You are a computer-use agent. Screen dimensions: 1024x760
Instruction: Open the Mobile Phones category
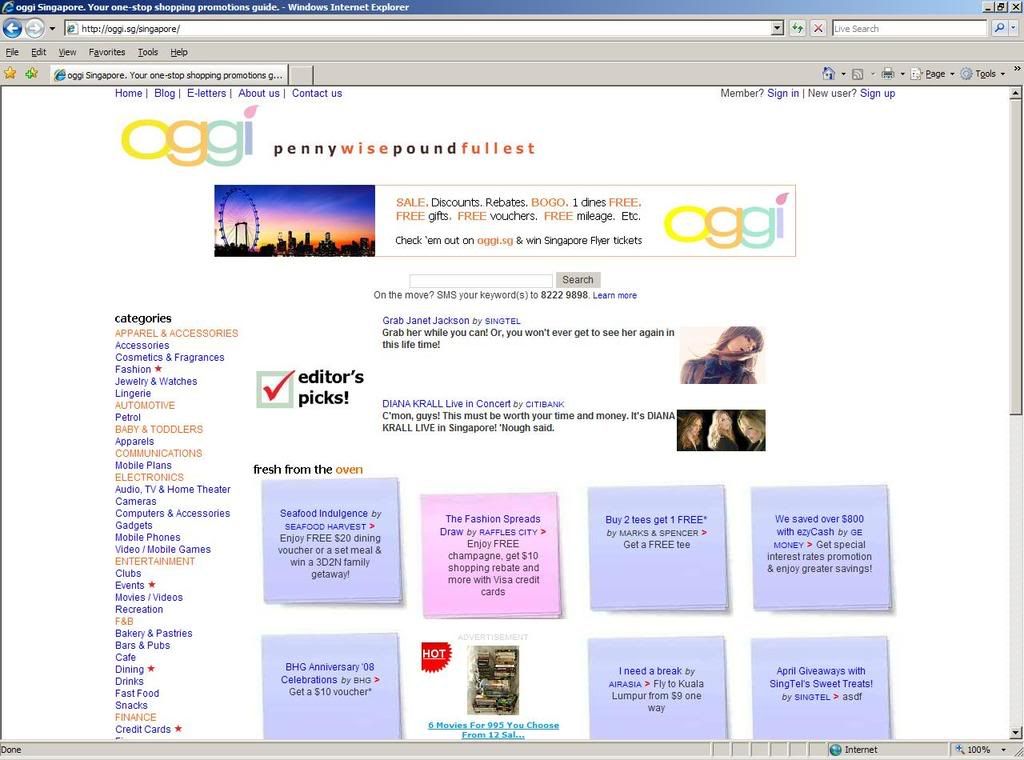click(x=148, y=537)
